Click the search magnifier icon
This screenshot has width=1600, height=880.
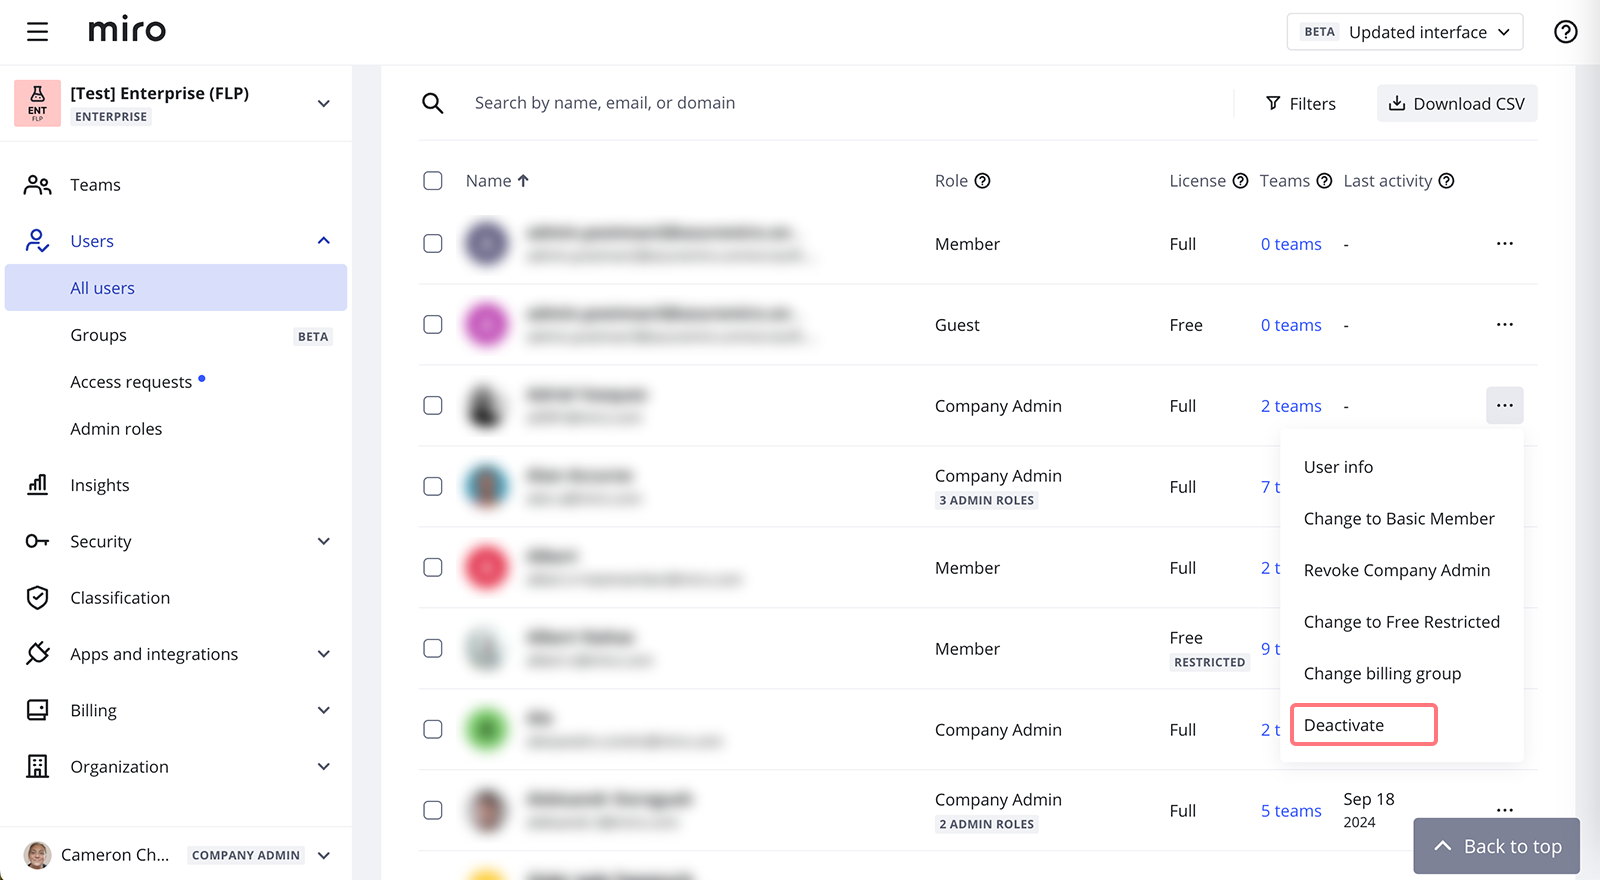[x=432, y=103]
